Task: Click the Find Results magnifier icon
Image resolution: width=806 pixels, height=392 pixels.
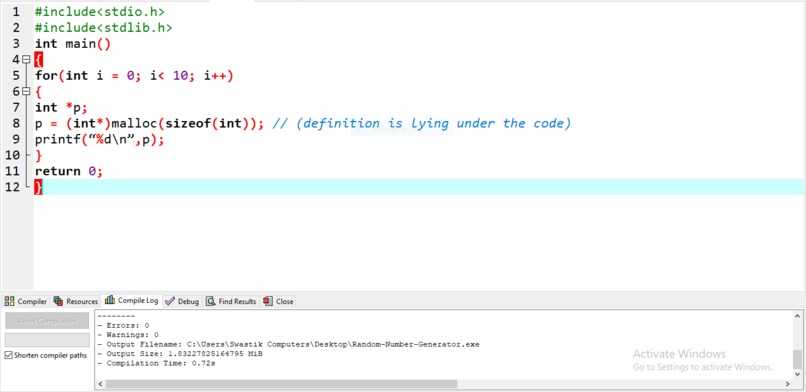Action: point(211,302)
